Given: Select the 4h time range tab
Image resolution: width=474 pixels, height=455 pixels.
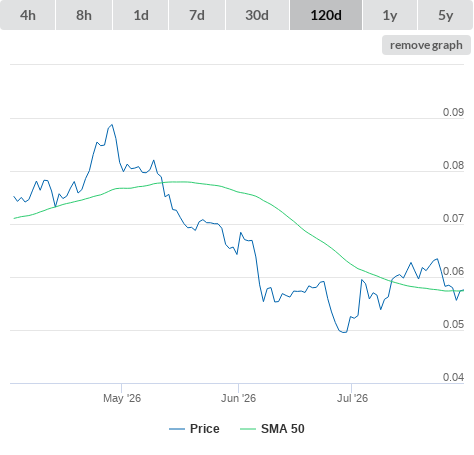Looking at the screenshot, I should click(28, 15).
